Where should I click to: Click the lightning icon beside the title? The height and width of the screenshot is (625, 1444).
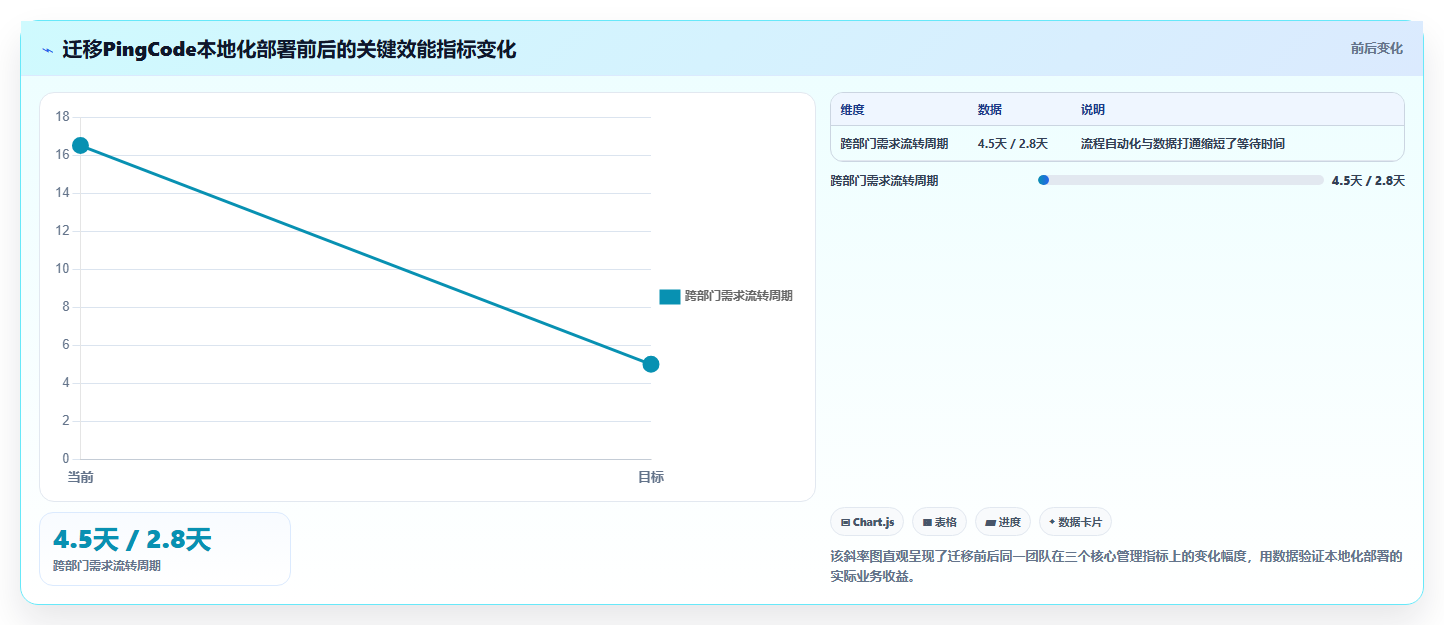click(47, 50)
